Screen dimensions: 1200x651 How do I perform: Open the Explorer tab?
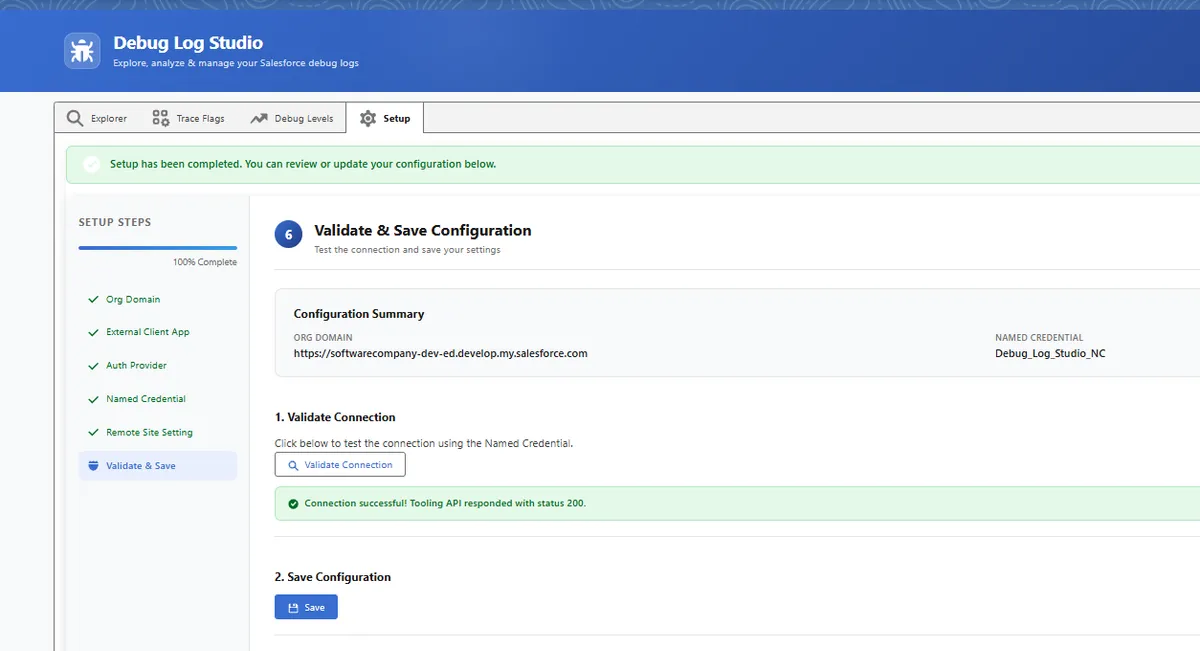pos(97,118)
